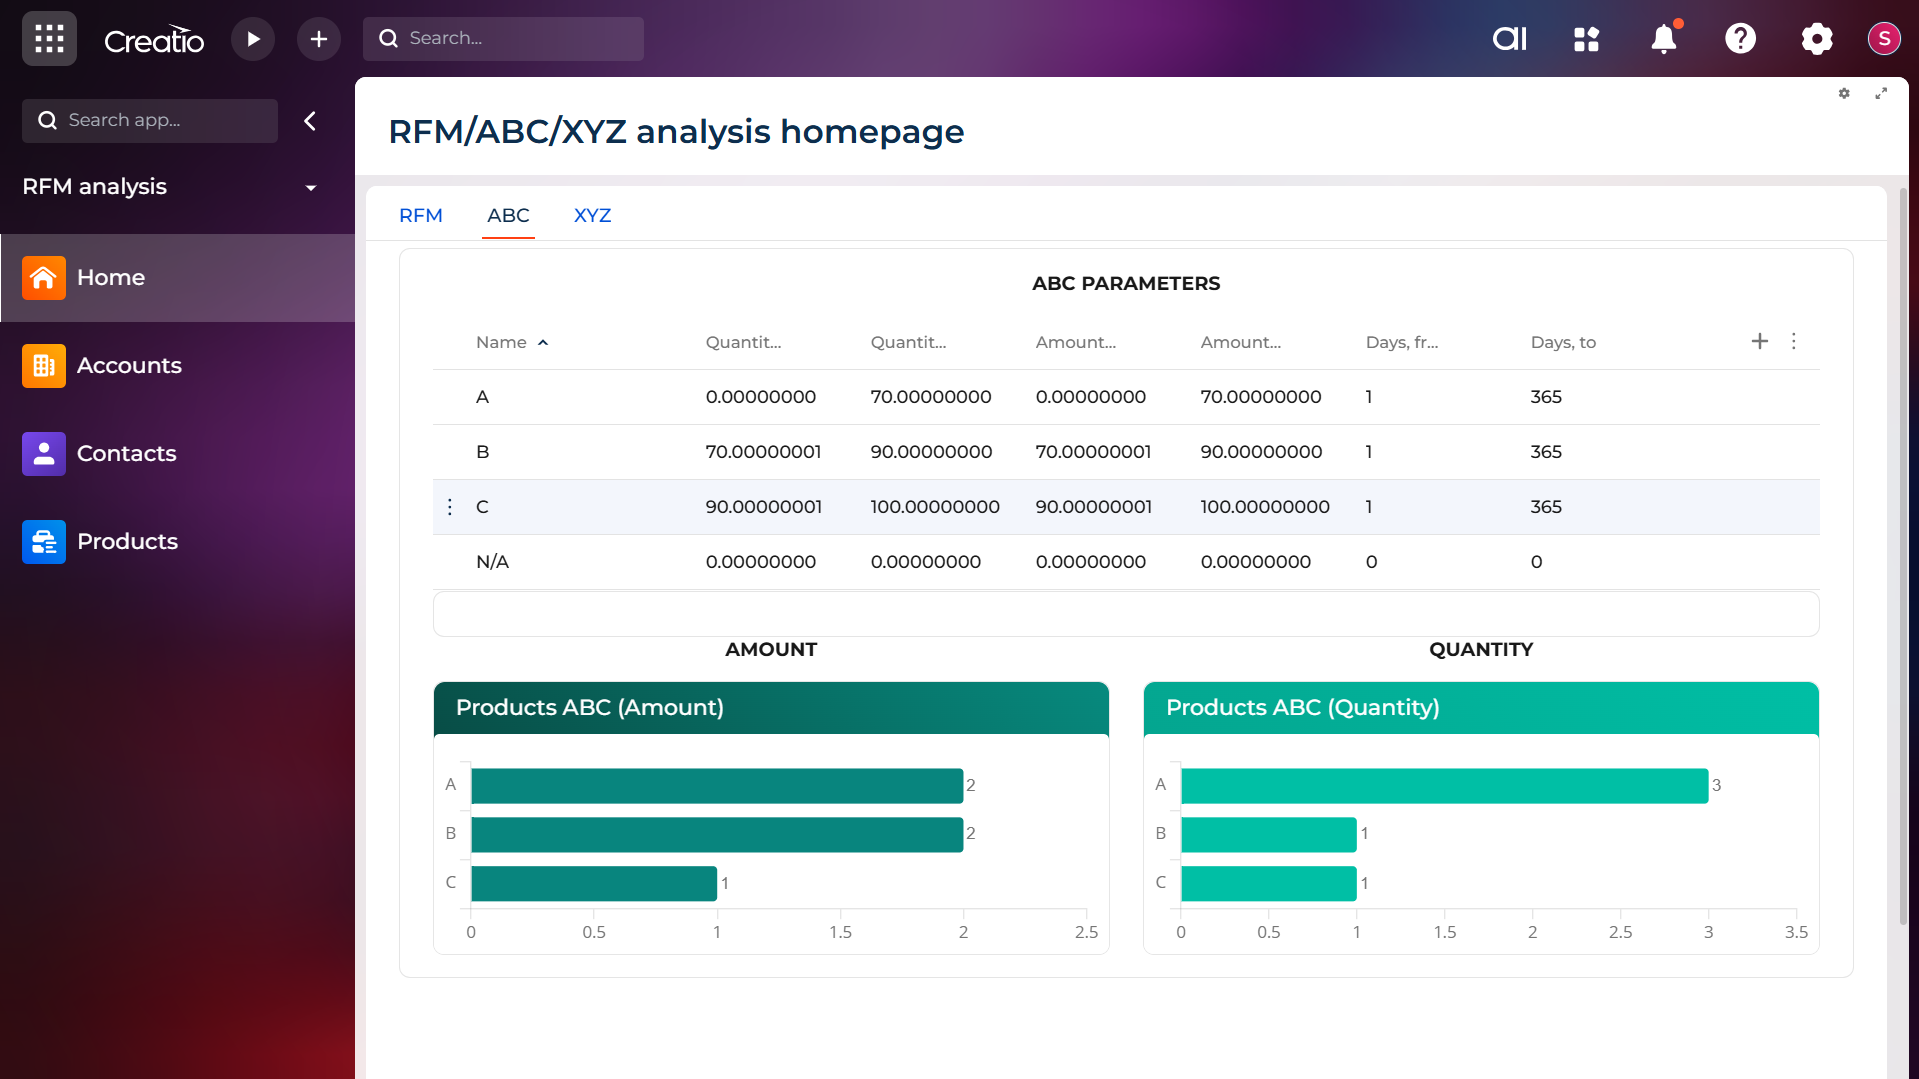Open the app launcher grid icon
1919x1079 pixels.
(49, 39)
